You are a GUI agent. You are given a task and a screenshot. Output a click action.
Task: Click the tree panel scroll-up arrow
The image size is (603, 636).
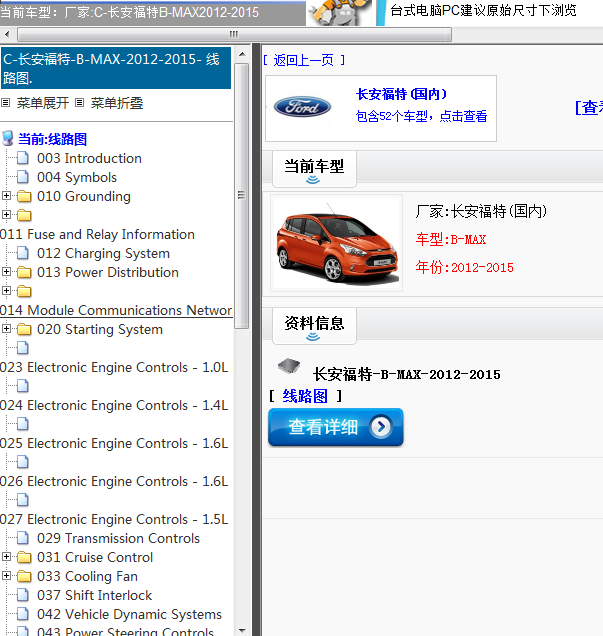tap(242, 54)
